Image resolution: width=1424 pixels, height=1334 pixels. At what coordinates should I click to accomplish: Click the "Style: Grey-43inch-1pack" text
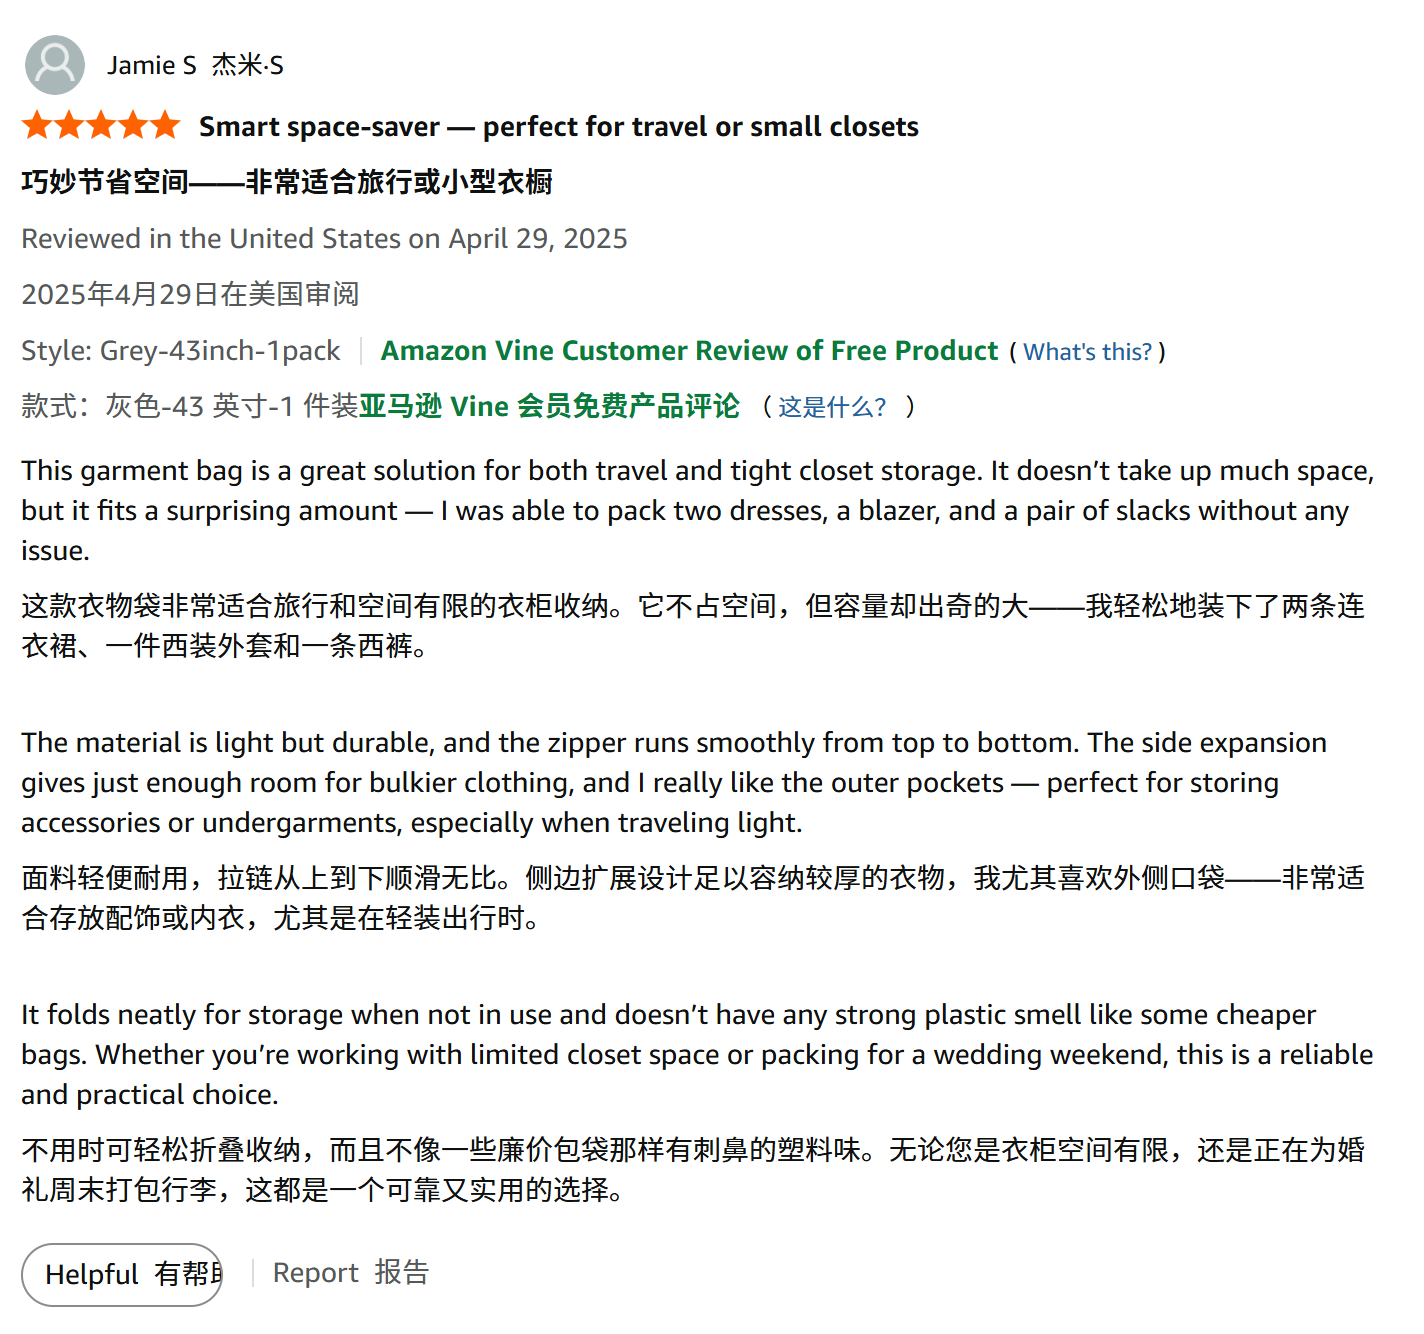(180, 351)
